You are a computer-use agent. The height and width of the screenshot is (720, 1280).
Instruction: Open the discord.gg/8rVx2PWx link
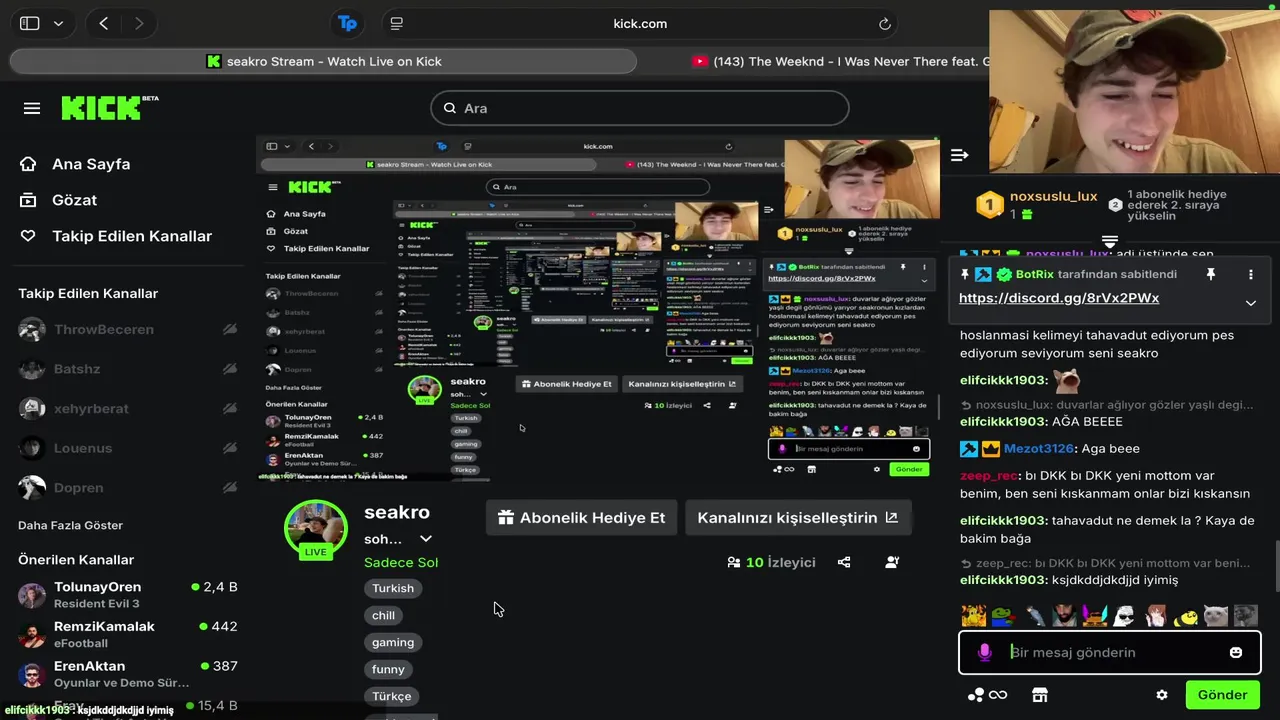(1059, 298)
